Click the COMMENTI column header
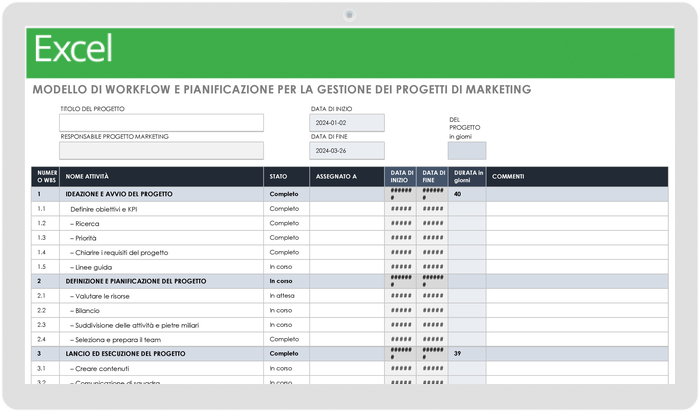Viewport: 700px width, 412px height. (x=577, y=177)
